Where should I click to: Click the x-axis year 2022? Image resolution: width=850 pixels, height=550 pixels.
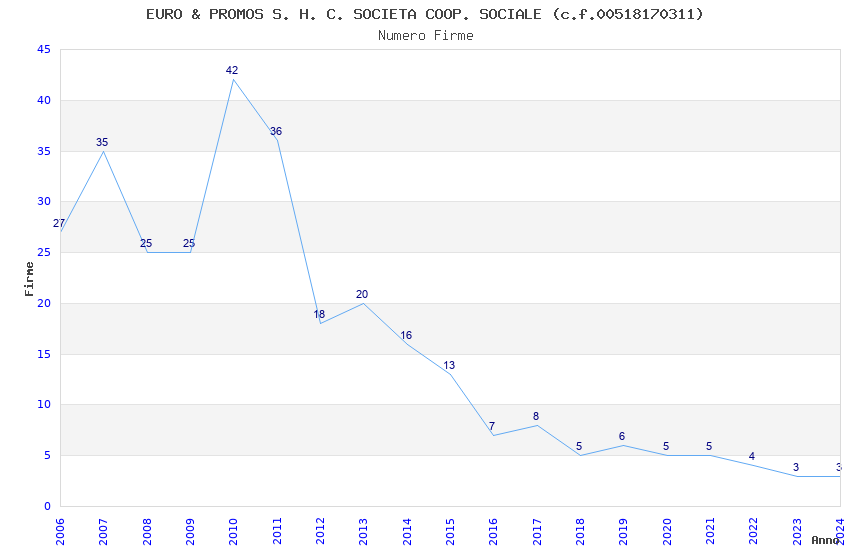tap(754, 532)
